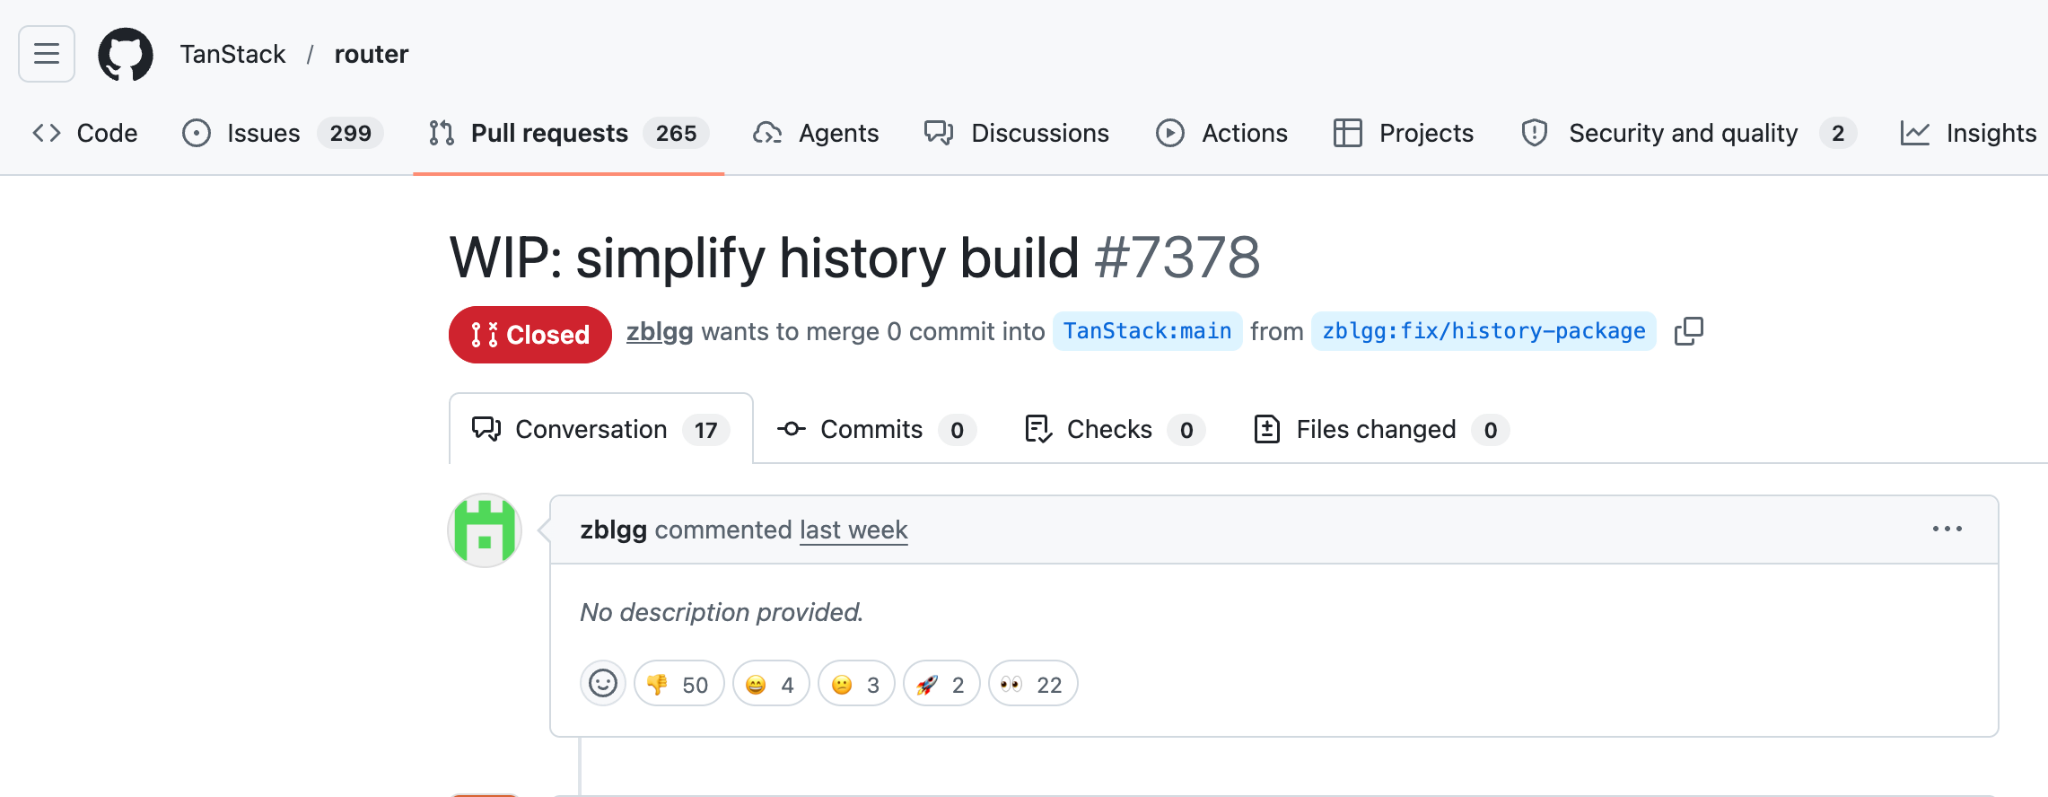
Task: Open zblgg:fix/history-package head branch link
Action: pyautogui.click(x=1484, y=331)
